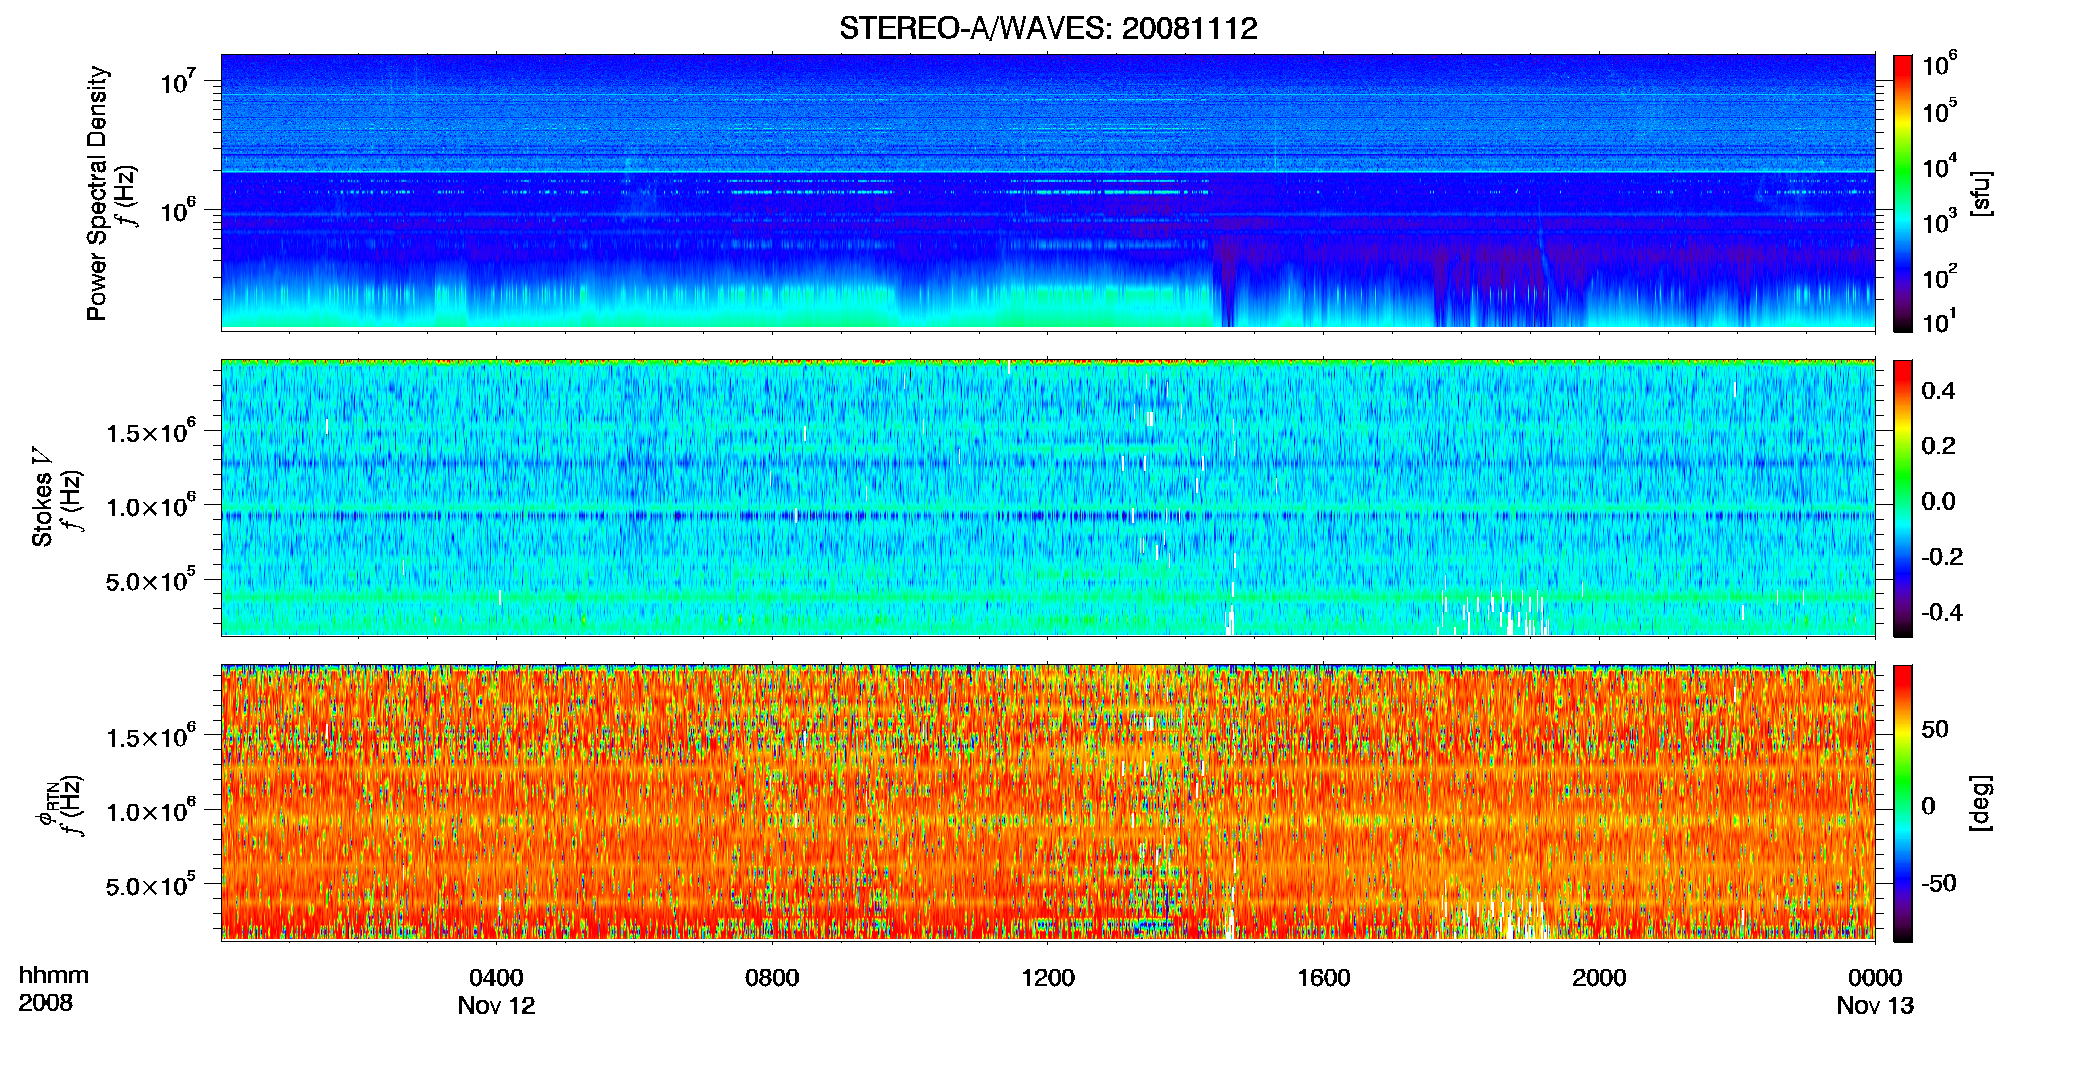Click 1.5×10^6 tick on φRTN panel

point(151,736)
